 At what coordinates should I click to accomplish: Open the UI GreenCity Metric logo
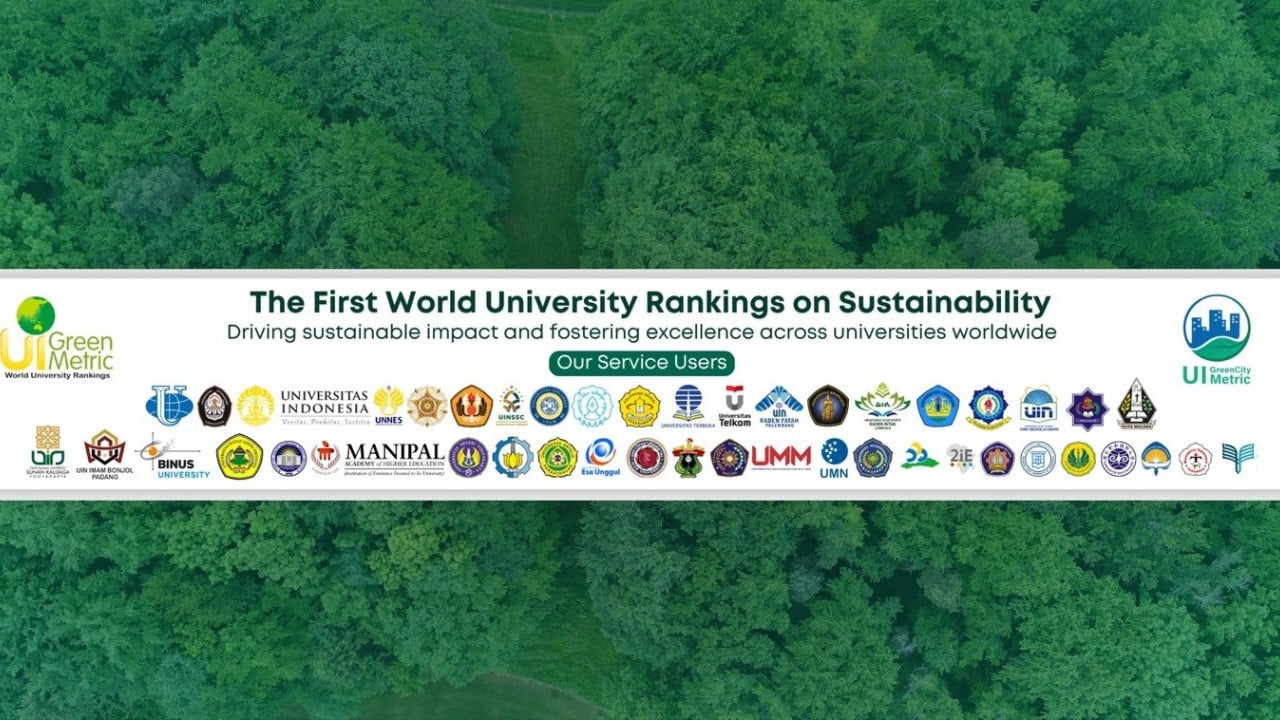point(1216,340)
